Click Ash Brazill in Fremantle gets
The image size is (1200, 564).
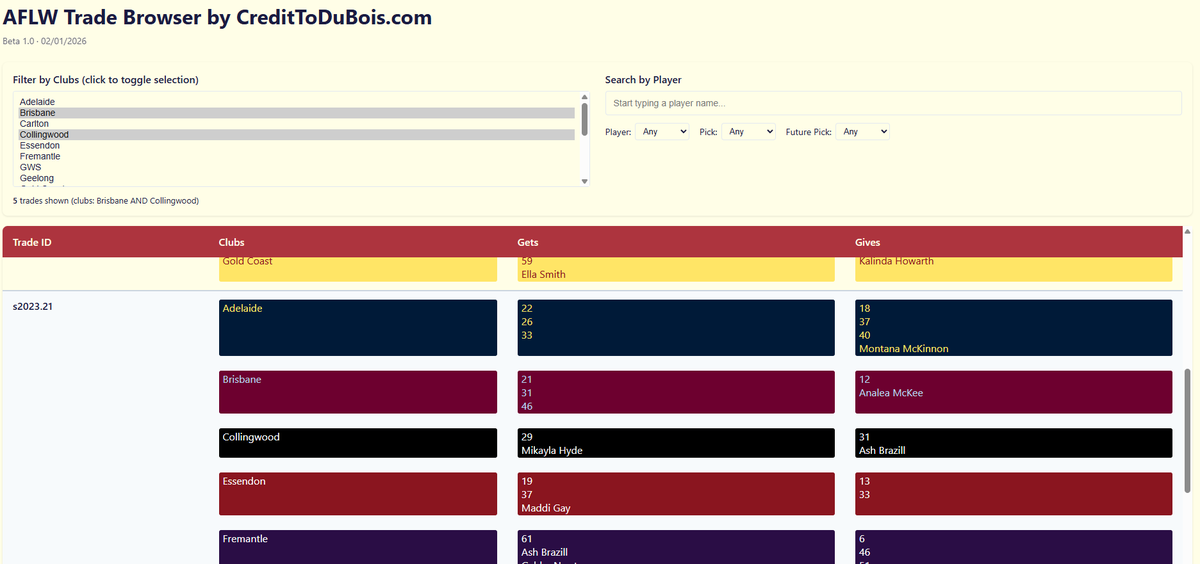coord(544,552)
